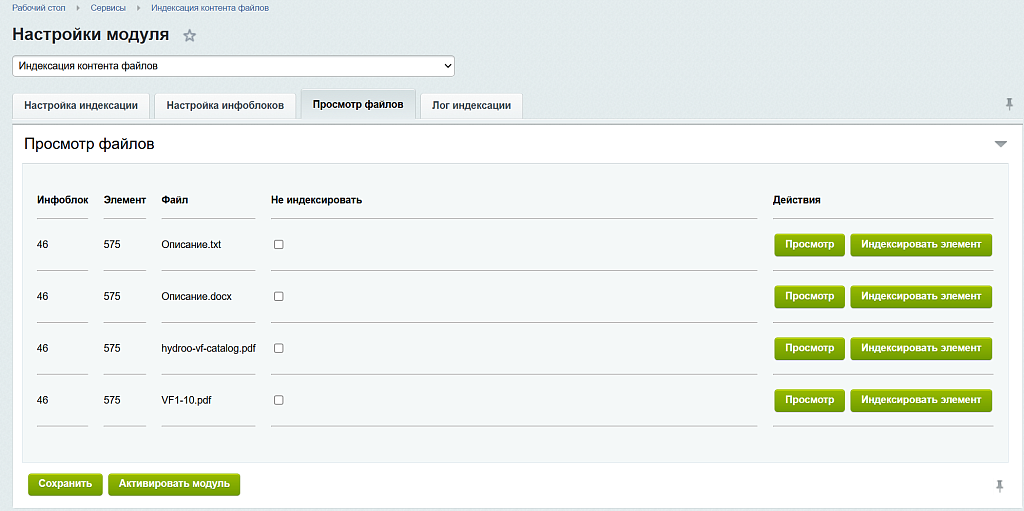The width and height of the screenshot is (1024, 511).
Task: Tick Не индексировать checkbox for VF1-10.pdf
Action: (279, 400)
